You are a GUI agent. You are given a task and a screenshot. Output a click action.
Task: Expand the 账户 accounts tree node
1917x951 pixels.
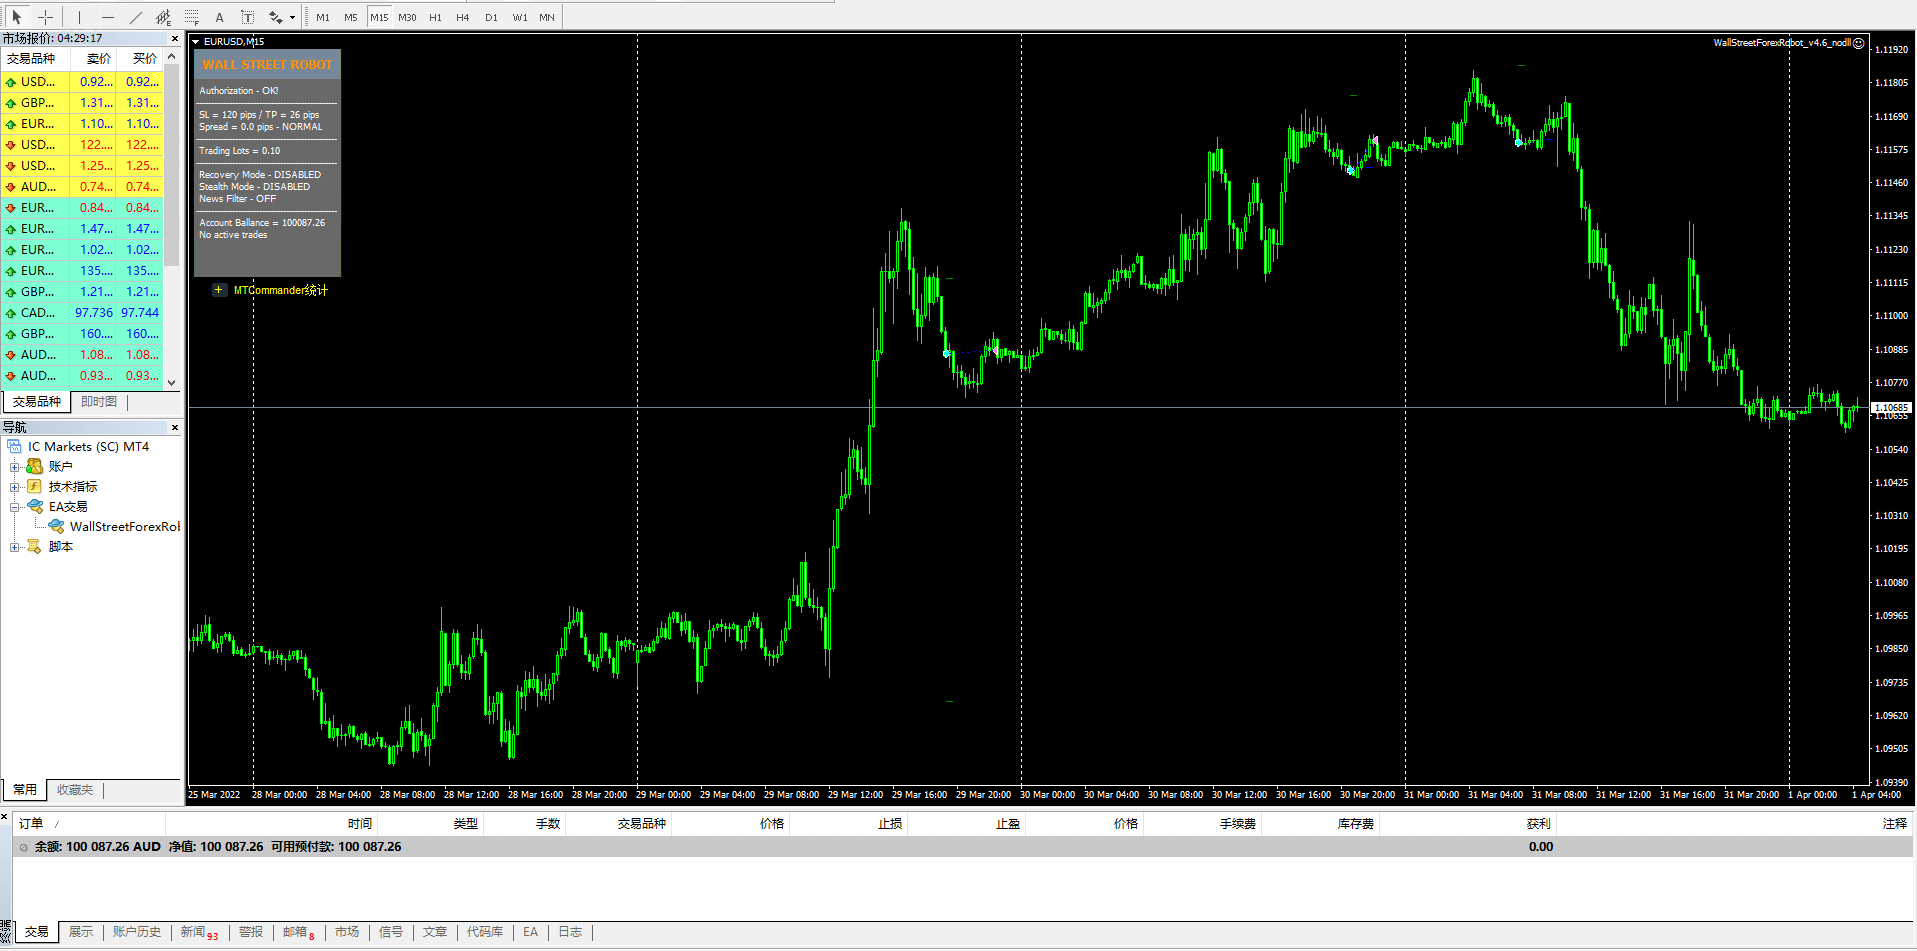(x=14, y=467)
